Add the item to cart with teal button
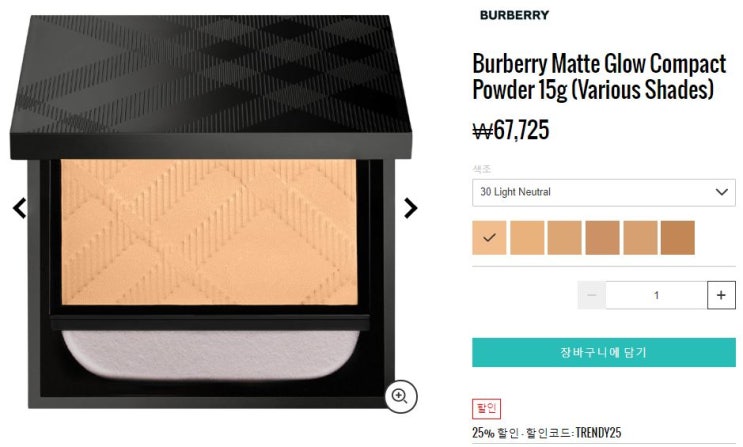Image resolution: width=743 pixels, height=447 pixels. tap(604, 352)
